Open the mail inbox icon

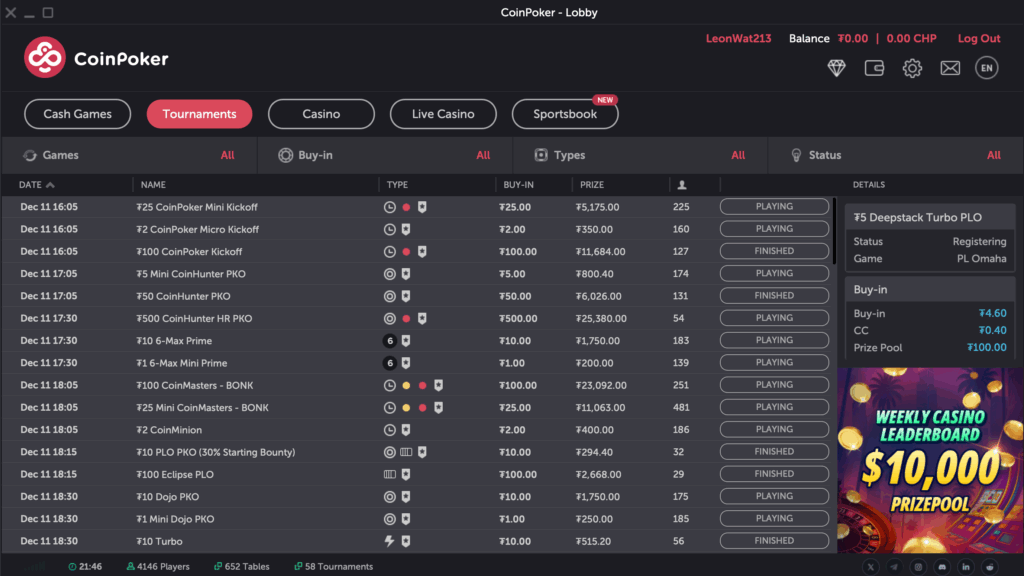click(x=950, y=68)
